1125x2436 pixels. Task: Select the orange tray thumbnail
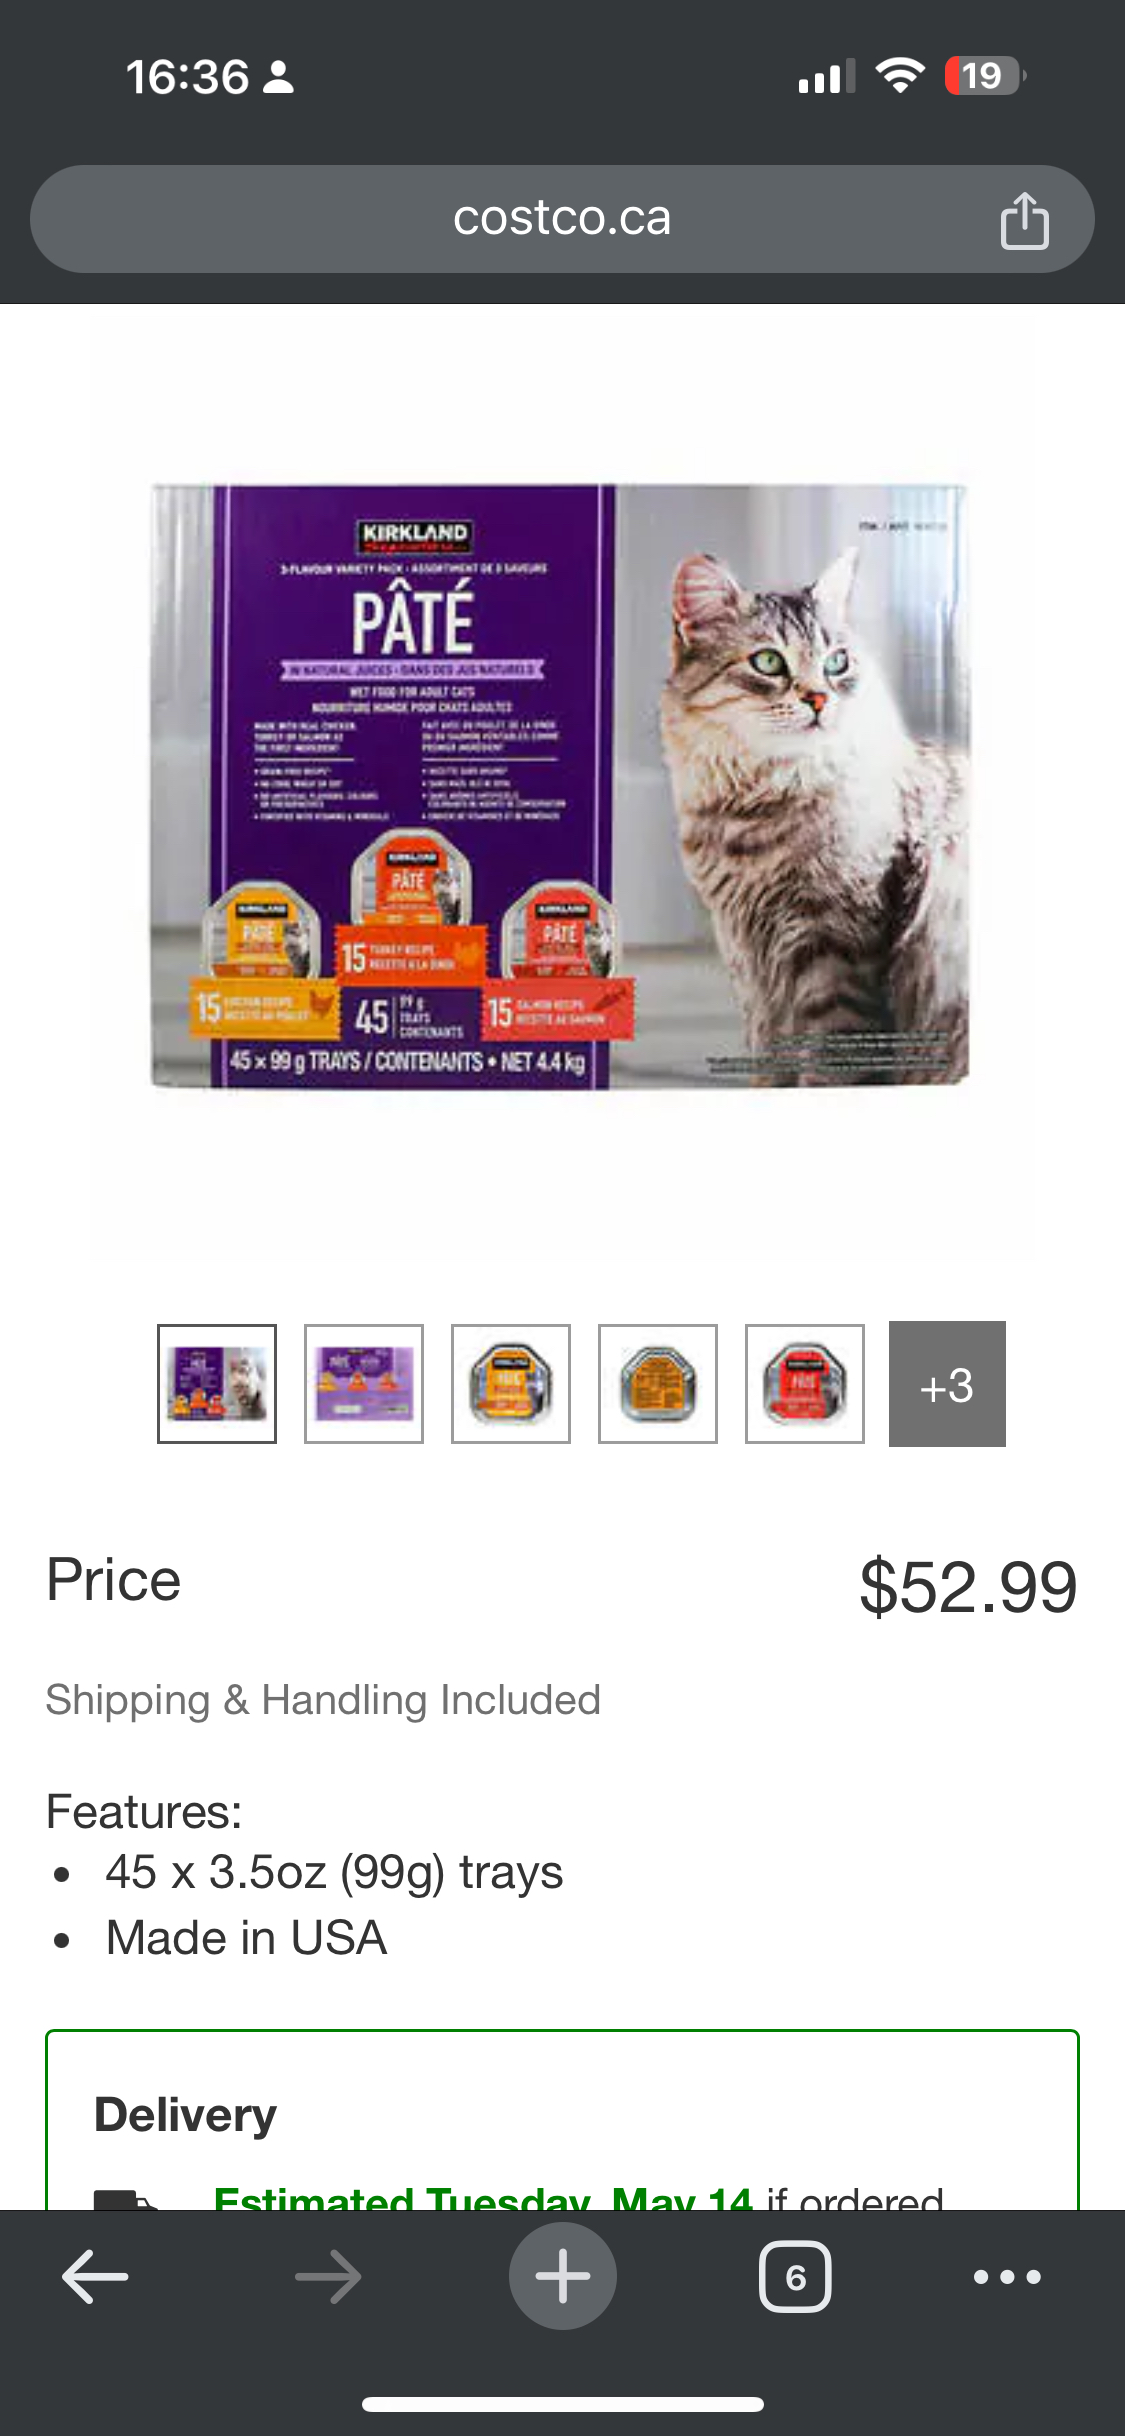point(511,1384)
